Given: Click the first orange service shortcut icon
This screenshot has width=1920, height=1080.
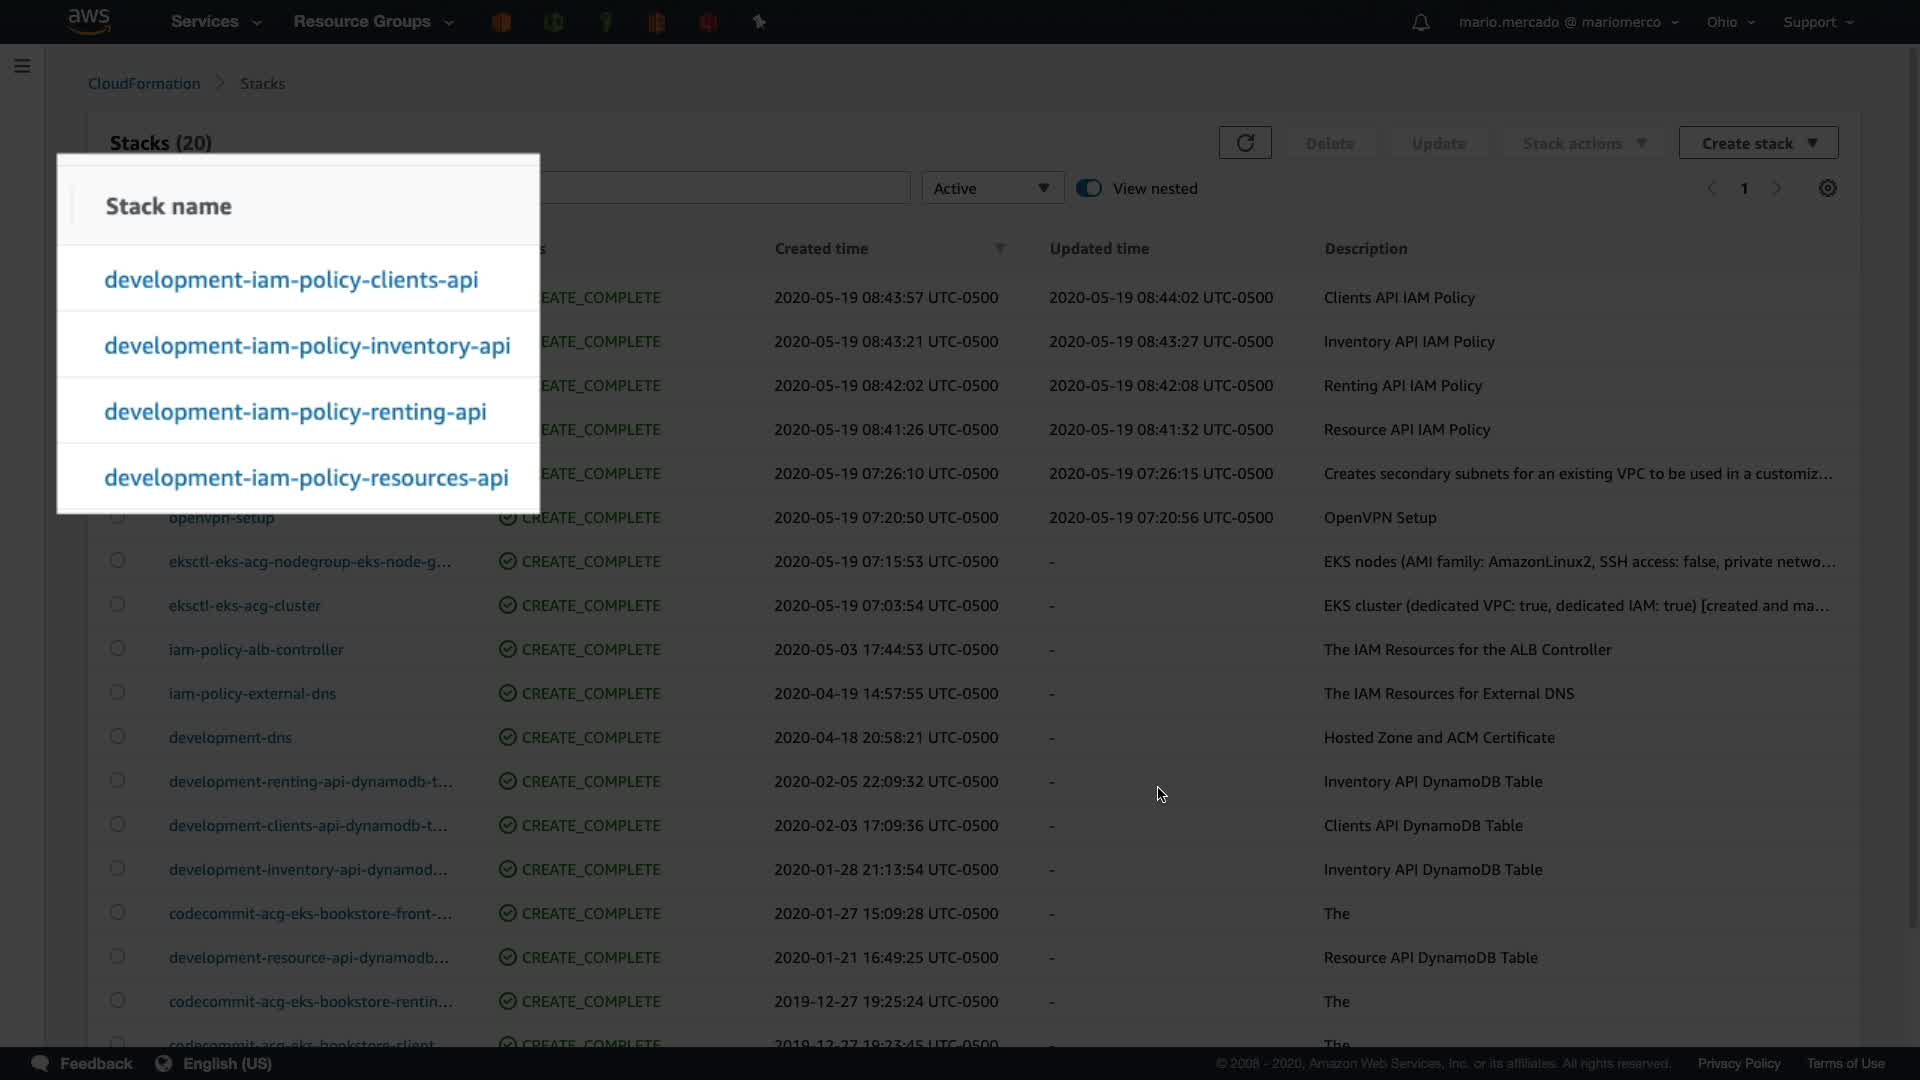Looking at the screenshot, I should click(x=502, y=22).
